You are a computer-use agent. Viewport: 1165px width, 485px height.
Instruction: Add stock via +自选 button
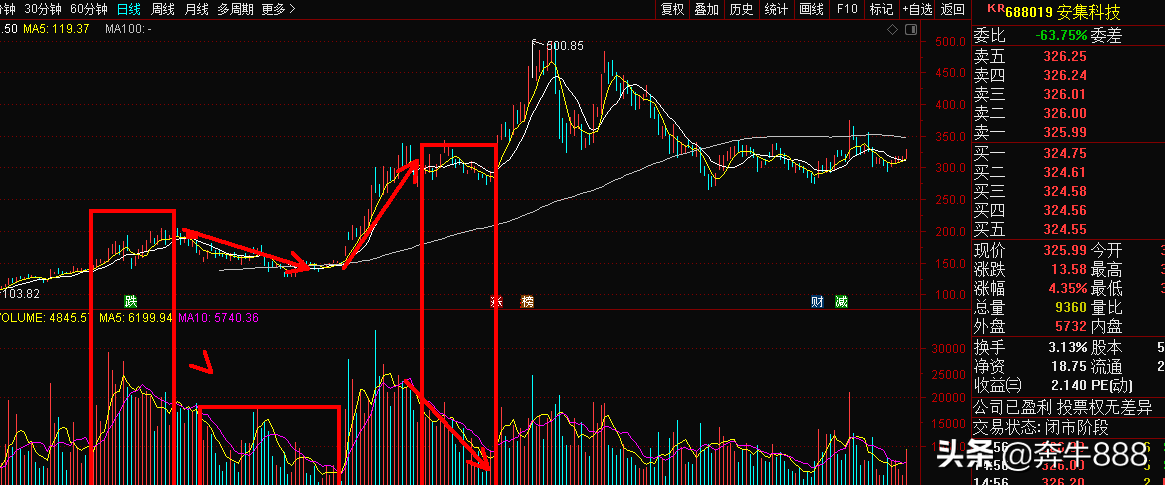click(x=918, y=10)
